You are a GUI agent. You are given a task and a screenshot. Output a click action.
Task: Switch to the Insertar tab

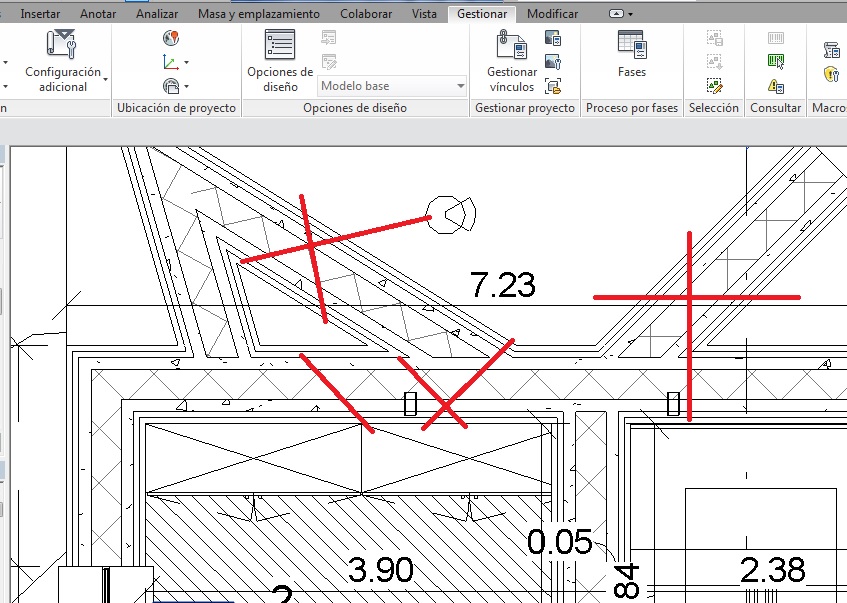tap(40, 14)
